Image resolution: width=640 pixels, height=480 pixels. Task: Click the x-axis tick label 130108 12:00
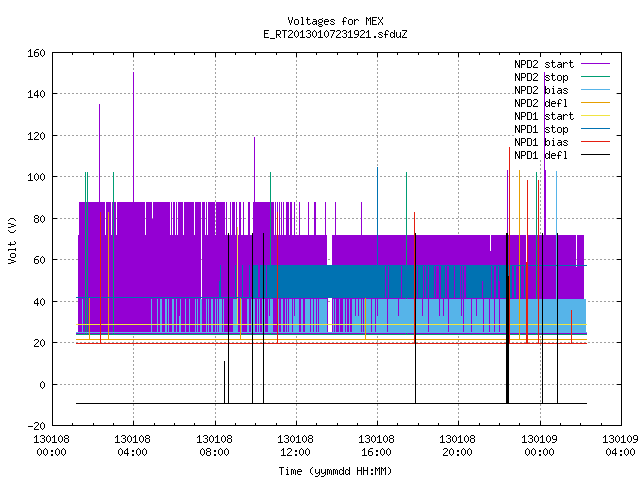coord(296,446)
